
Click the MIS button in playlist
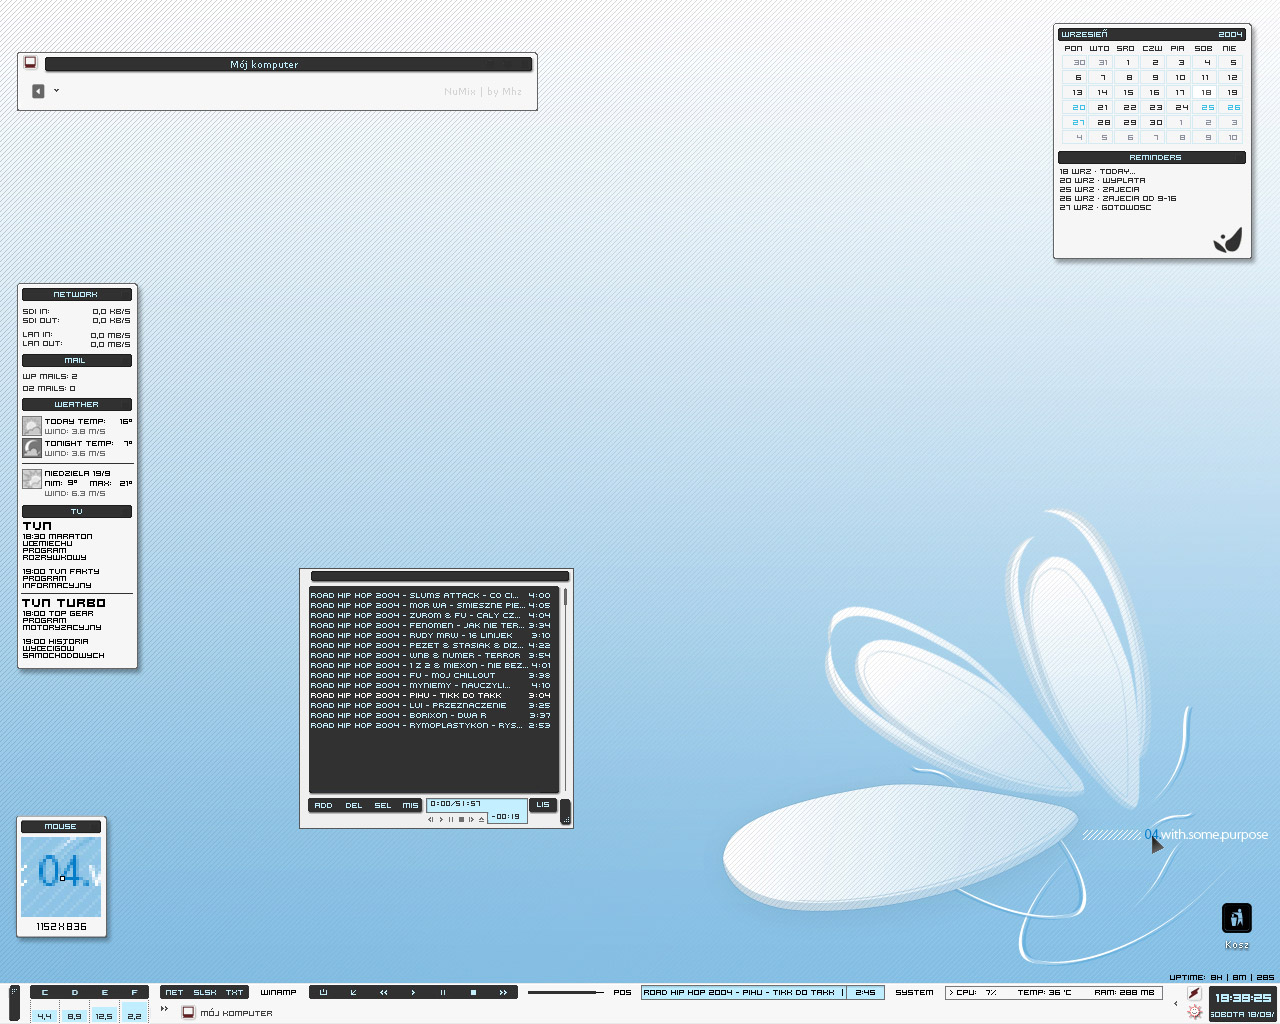click(x=410, y=805)
